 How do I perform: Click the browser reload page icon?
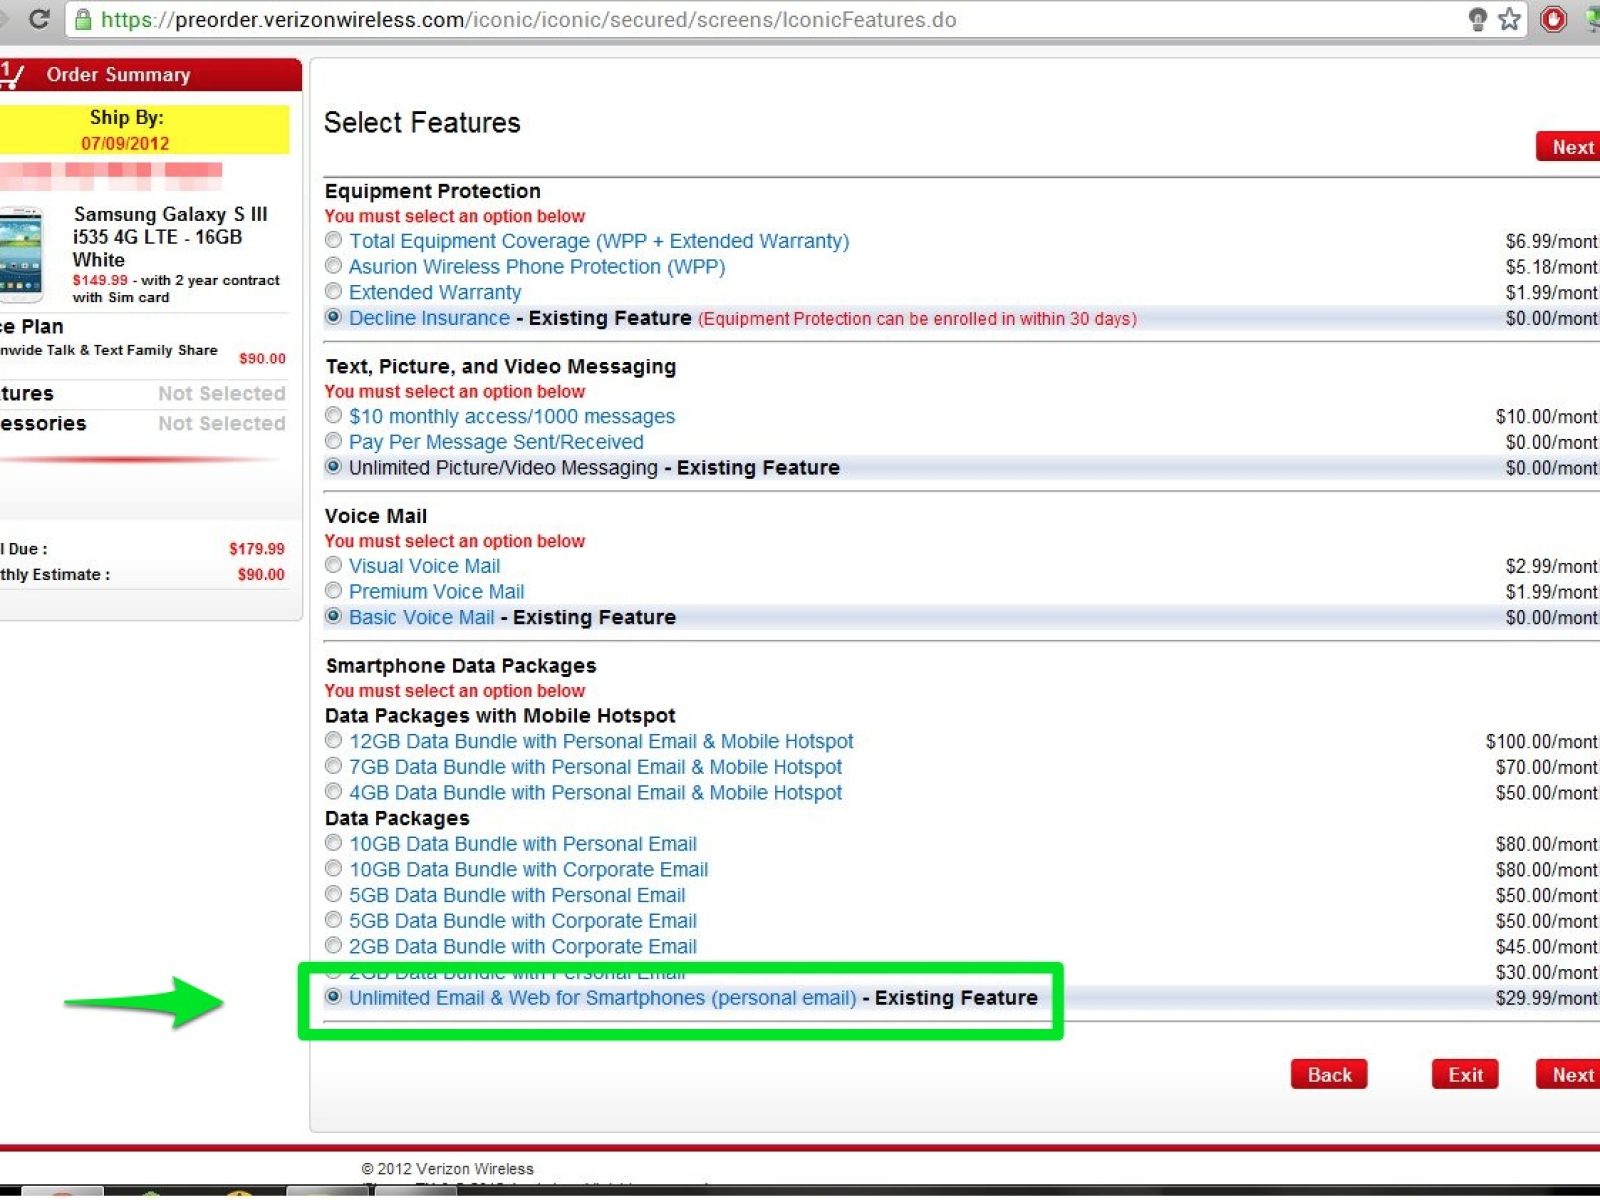38,19
